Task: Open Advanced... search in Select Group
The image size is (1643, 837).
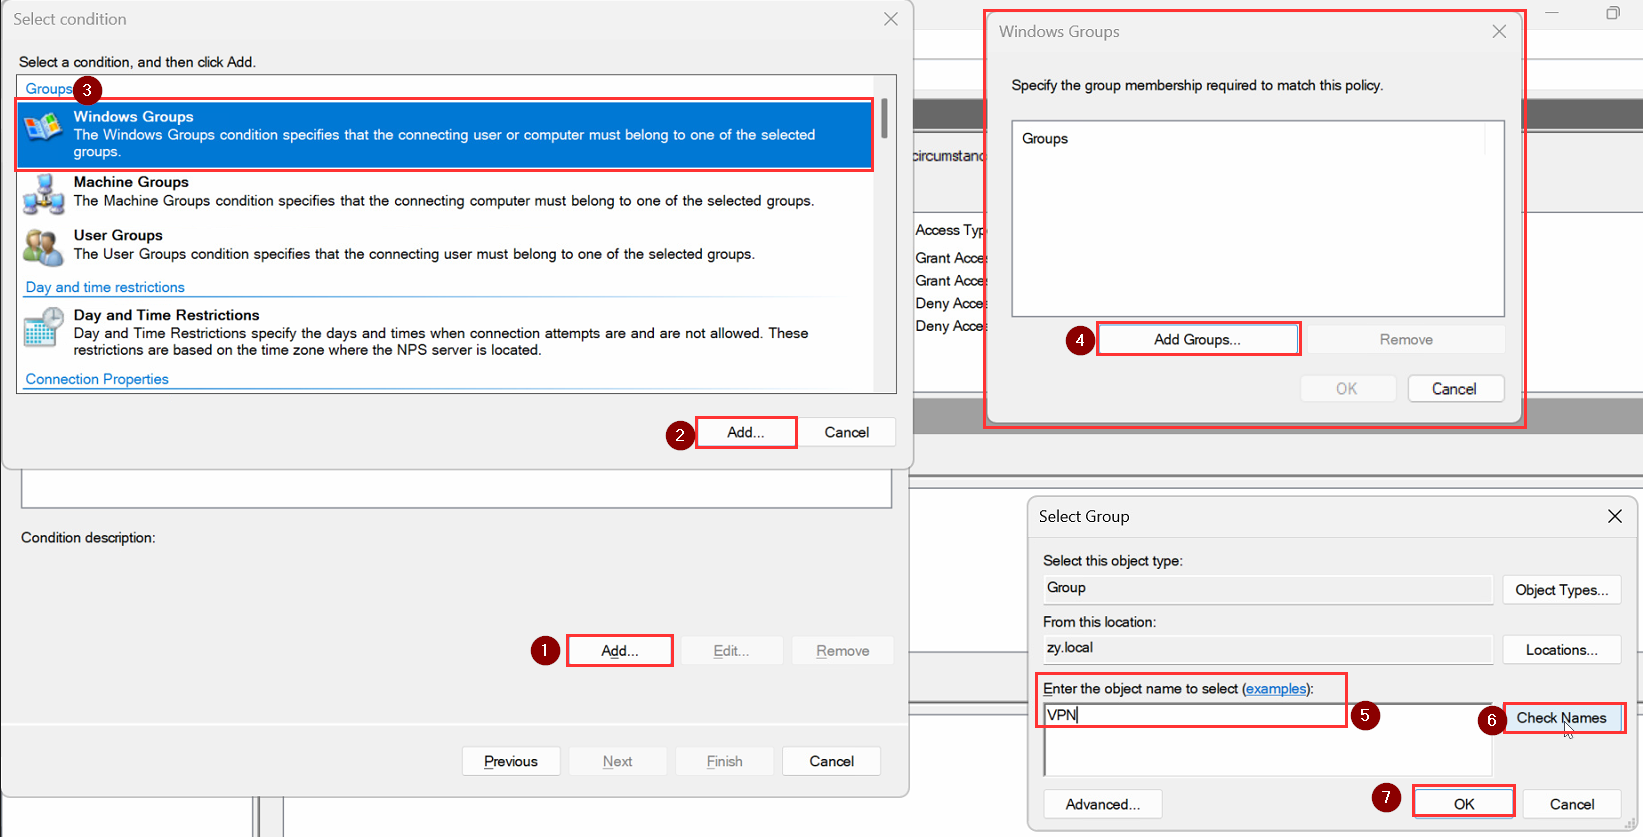Action: coord(1103,804)
